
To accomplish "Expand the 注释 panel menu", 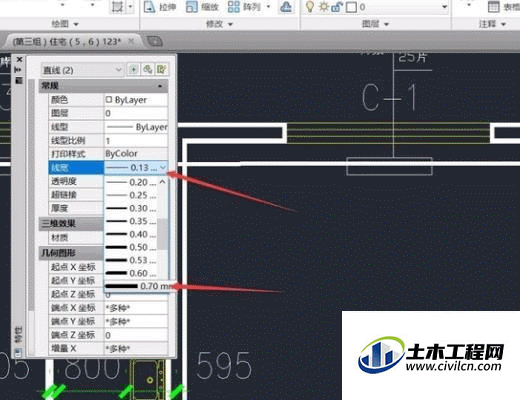I will coord(492,24).
